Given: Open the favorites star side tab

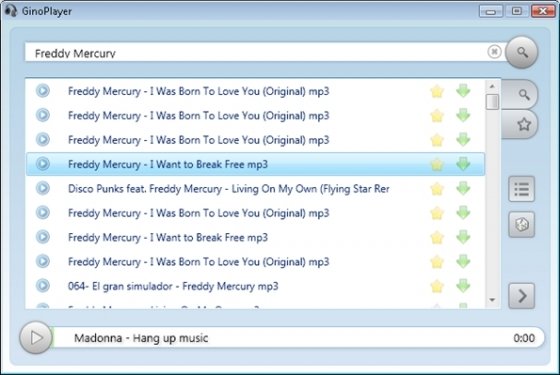Looking at the screenshot, I should (520, 124).
